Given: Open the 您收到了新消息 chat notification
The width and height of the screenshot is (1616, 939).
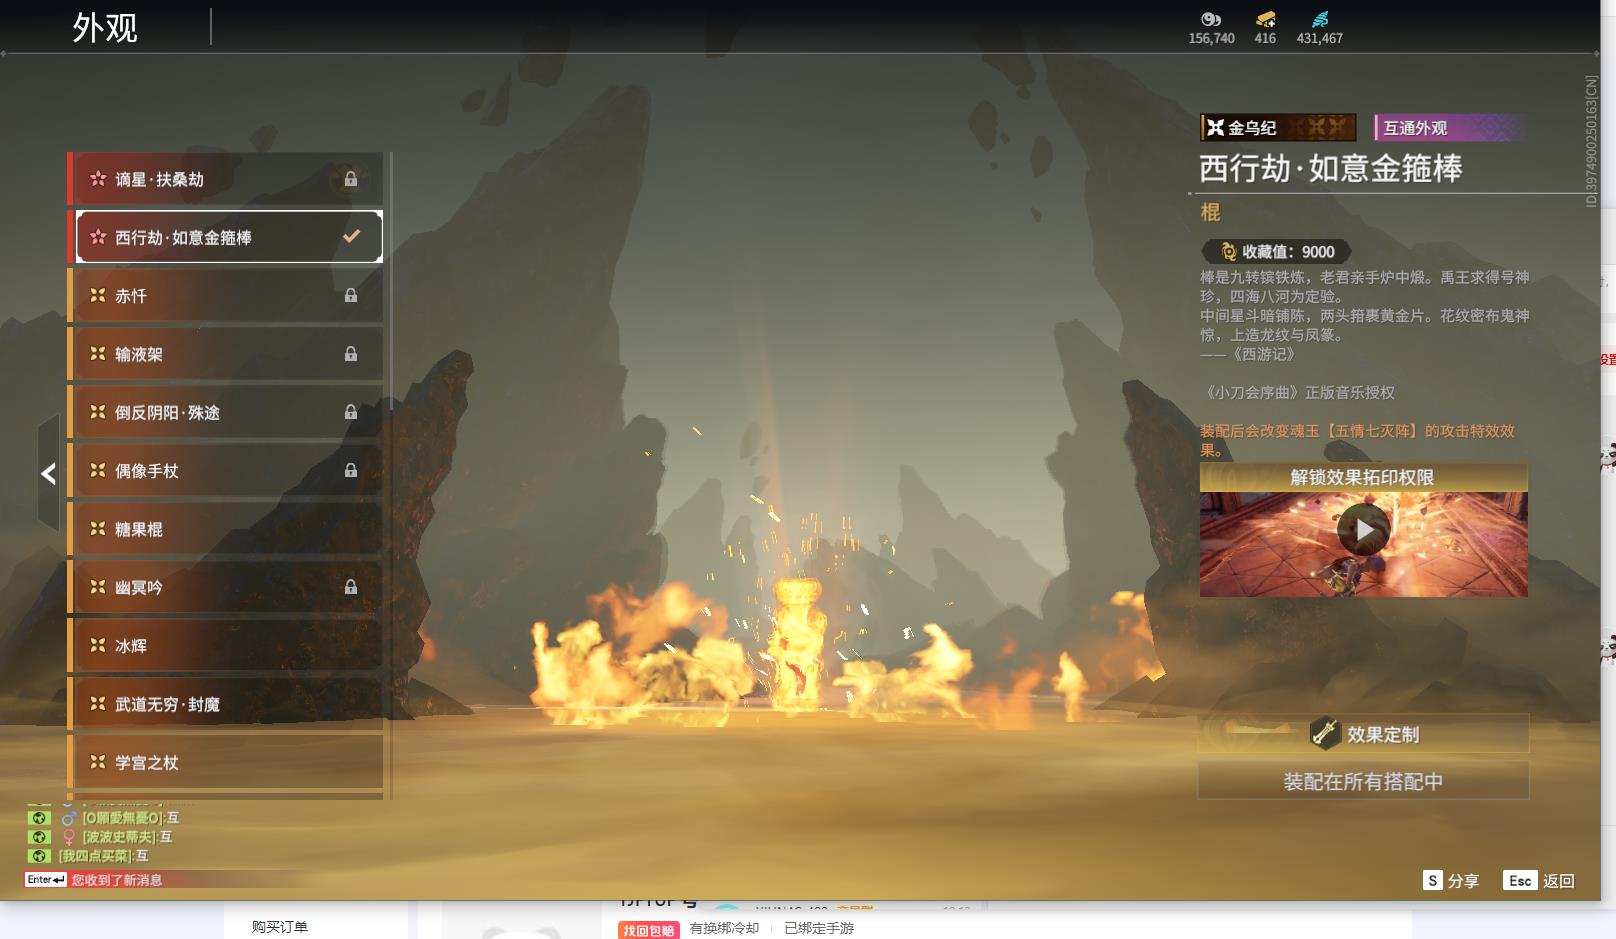Looking at the screenshot, I should click(117, 880).
